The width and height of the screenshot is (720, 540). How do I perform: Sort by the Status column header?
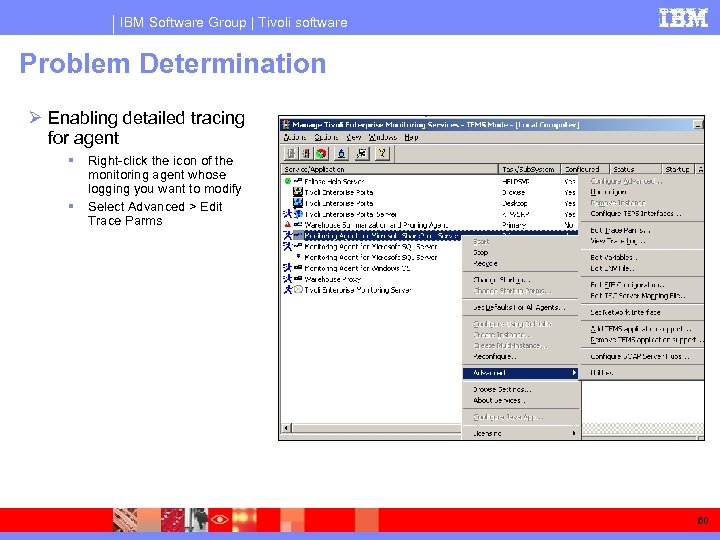click(636, 169)
